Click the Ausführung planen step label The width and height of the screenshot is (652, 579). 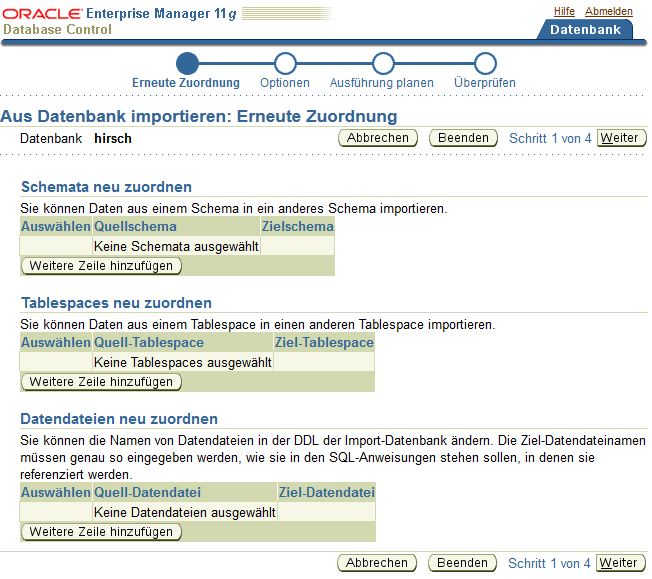coord(382,82)
